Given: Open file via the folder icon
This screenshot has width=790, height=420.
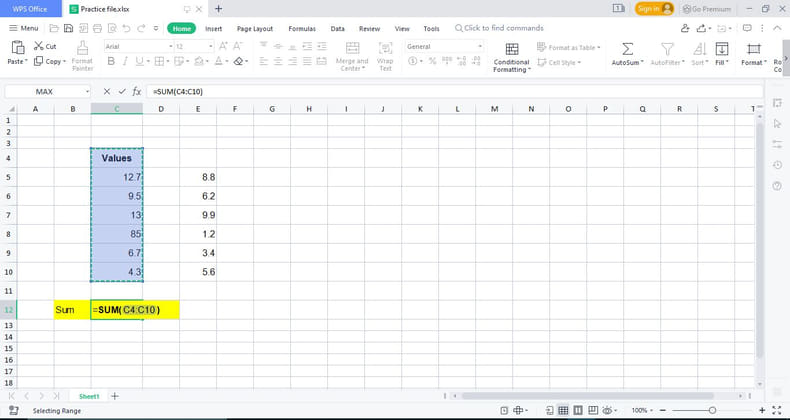Looking at the screenshot, I should pos(54,28).
